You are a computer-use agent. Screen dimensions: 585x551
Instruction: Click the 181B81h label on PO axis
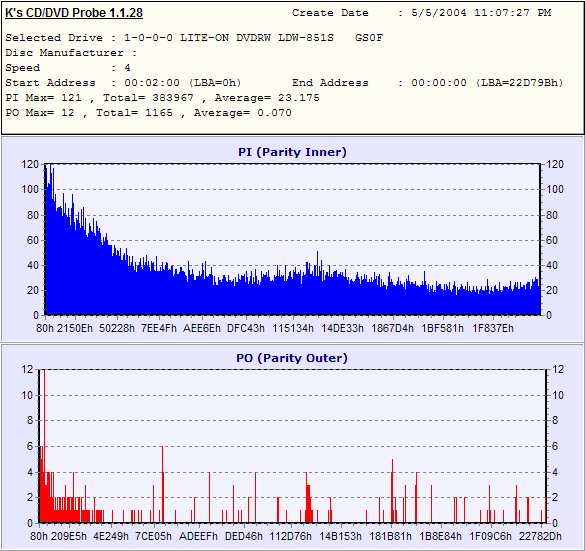(390, 536)
